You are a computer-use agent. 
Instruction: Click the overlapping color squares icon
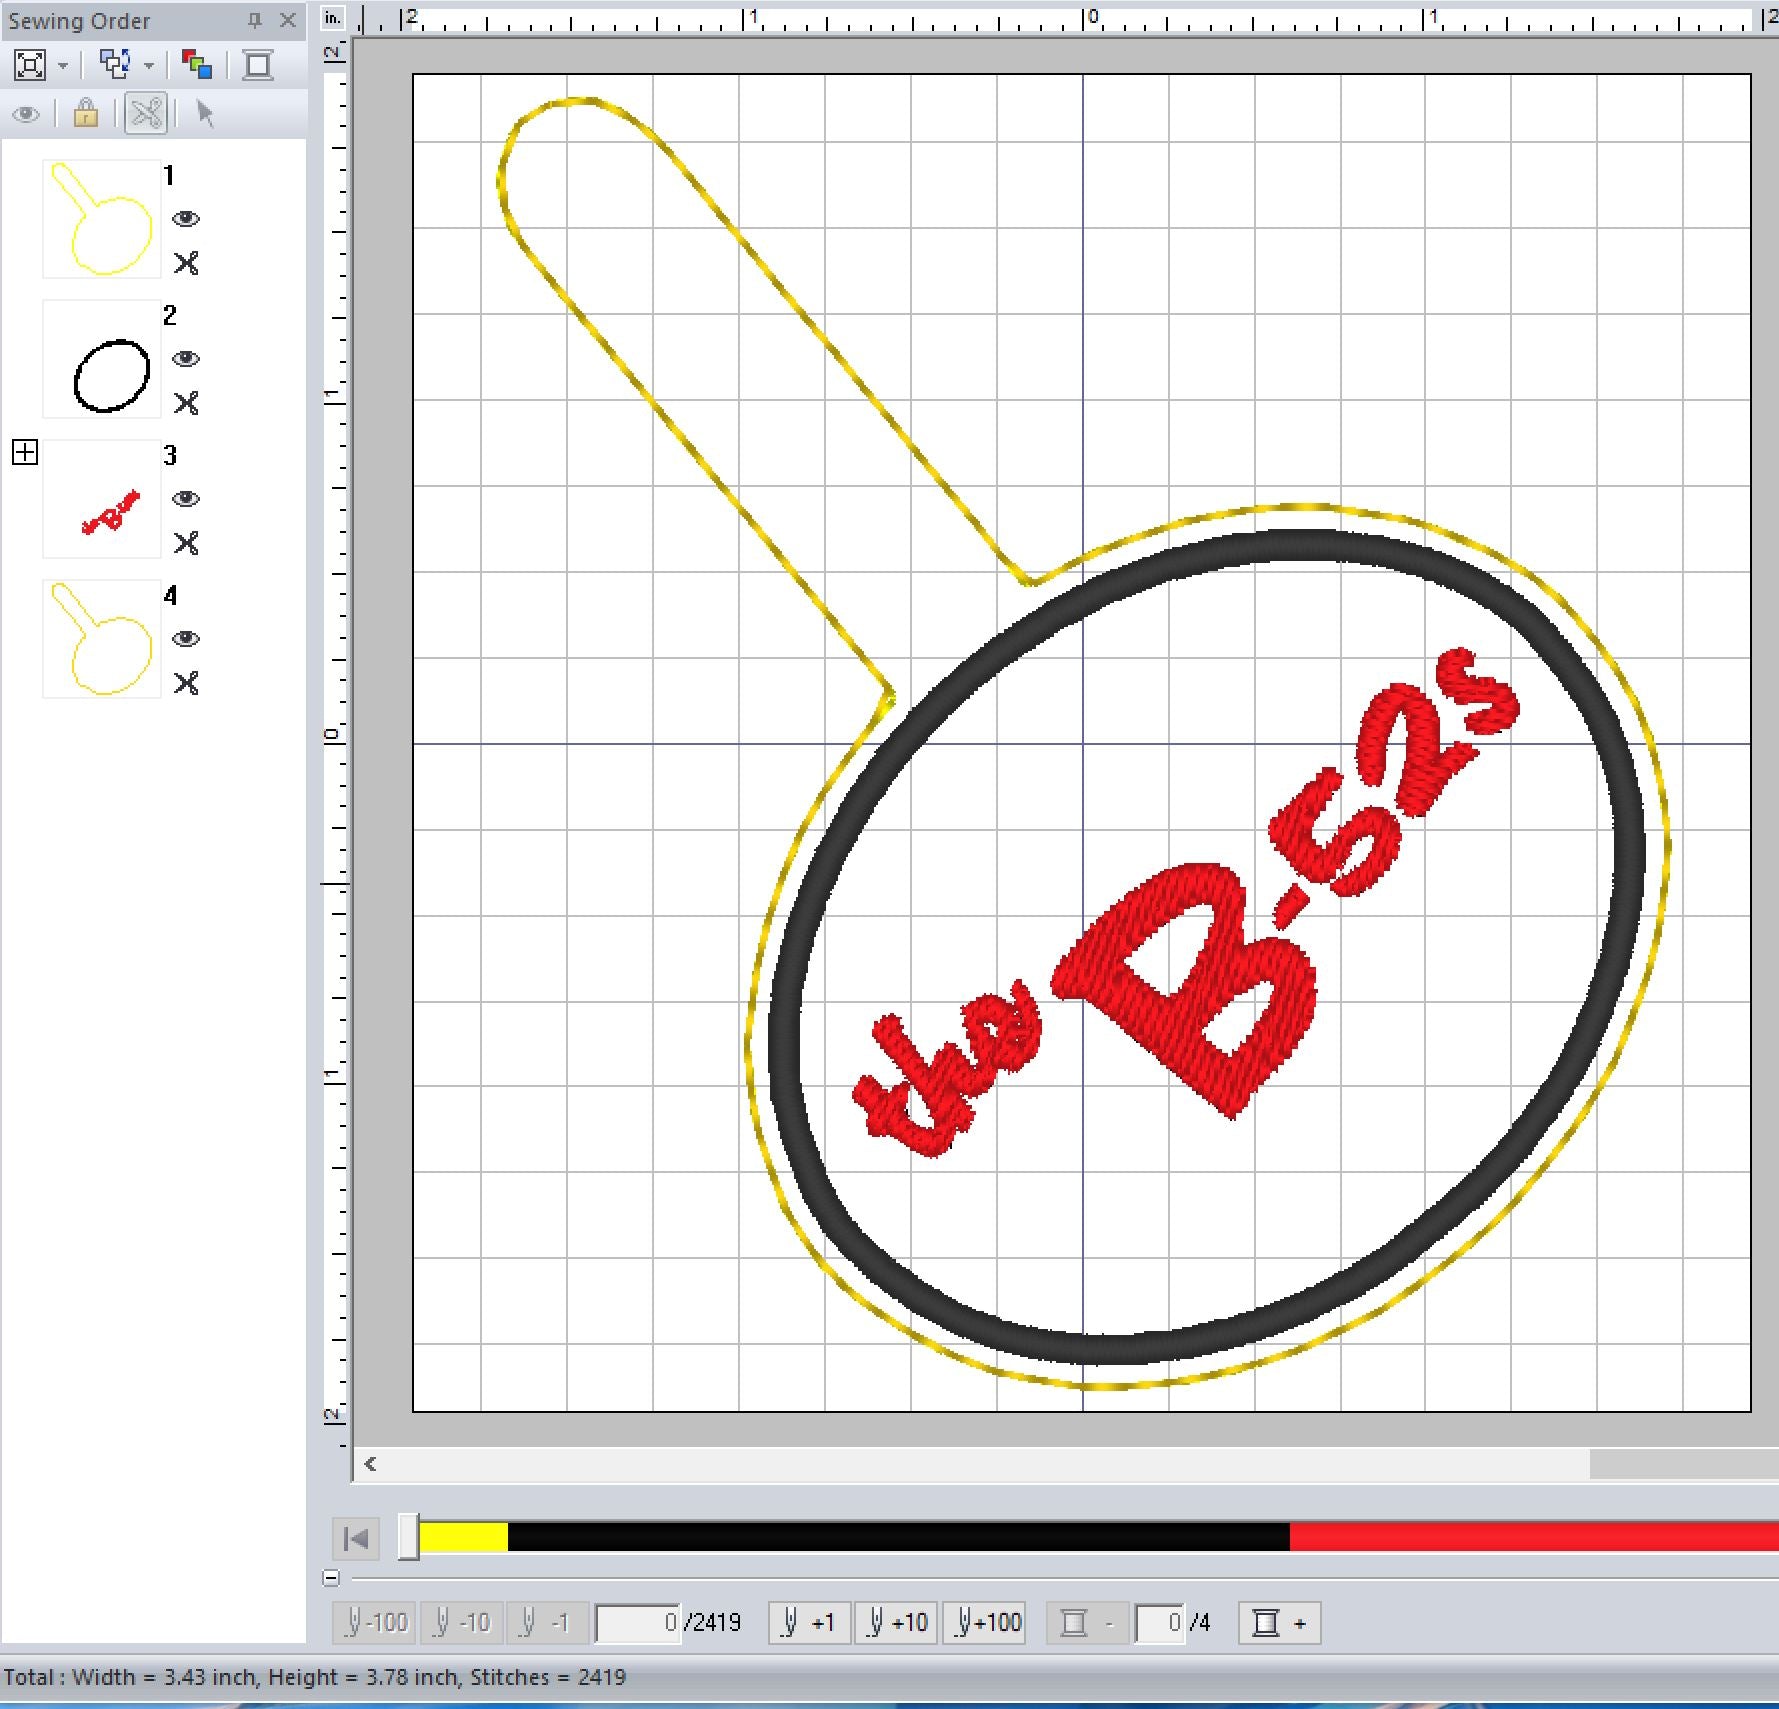197,65
